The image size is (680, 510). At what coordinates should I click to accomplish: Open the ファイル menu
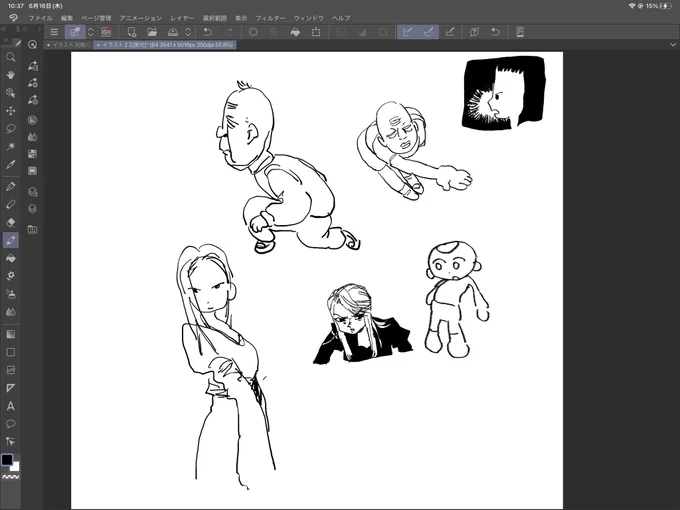tap(40, 18)
